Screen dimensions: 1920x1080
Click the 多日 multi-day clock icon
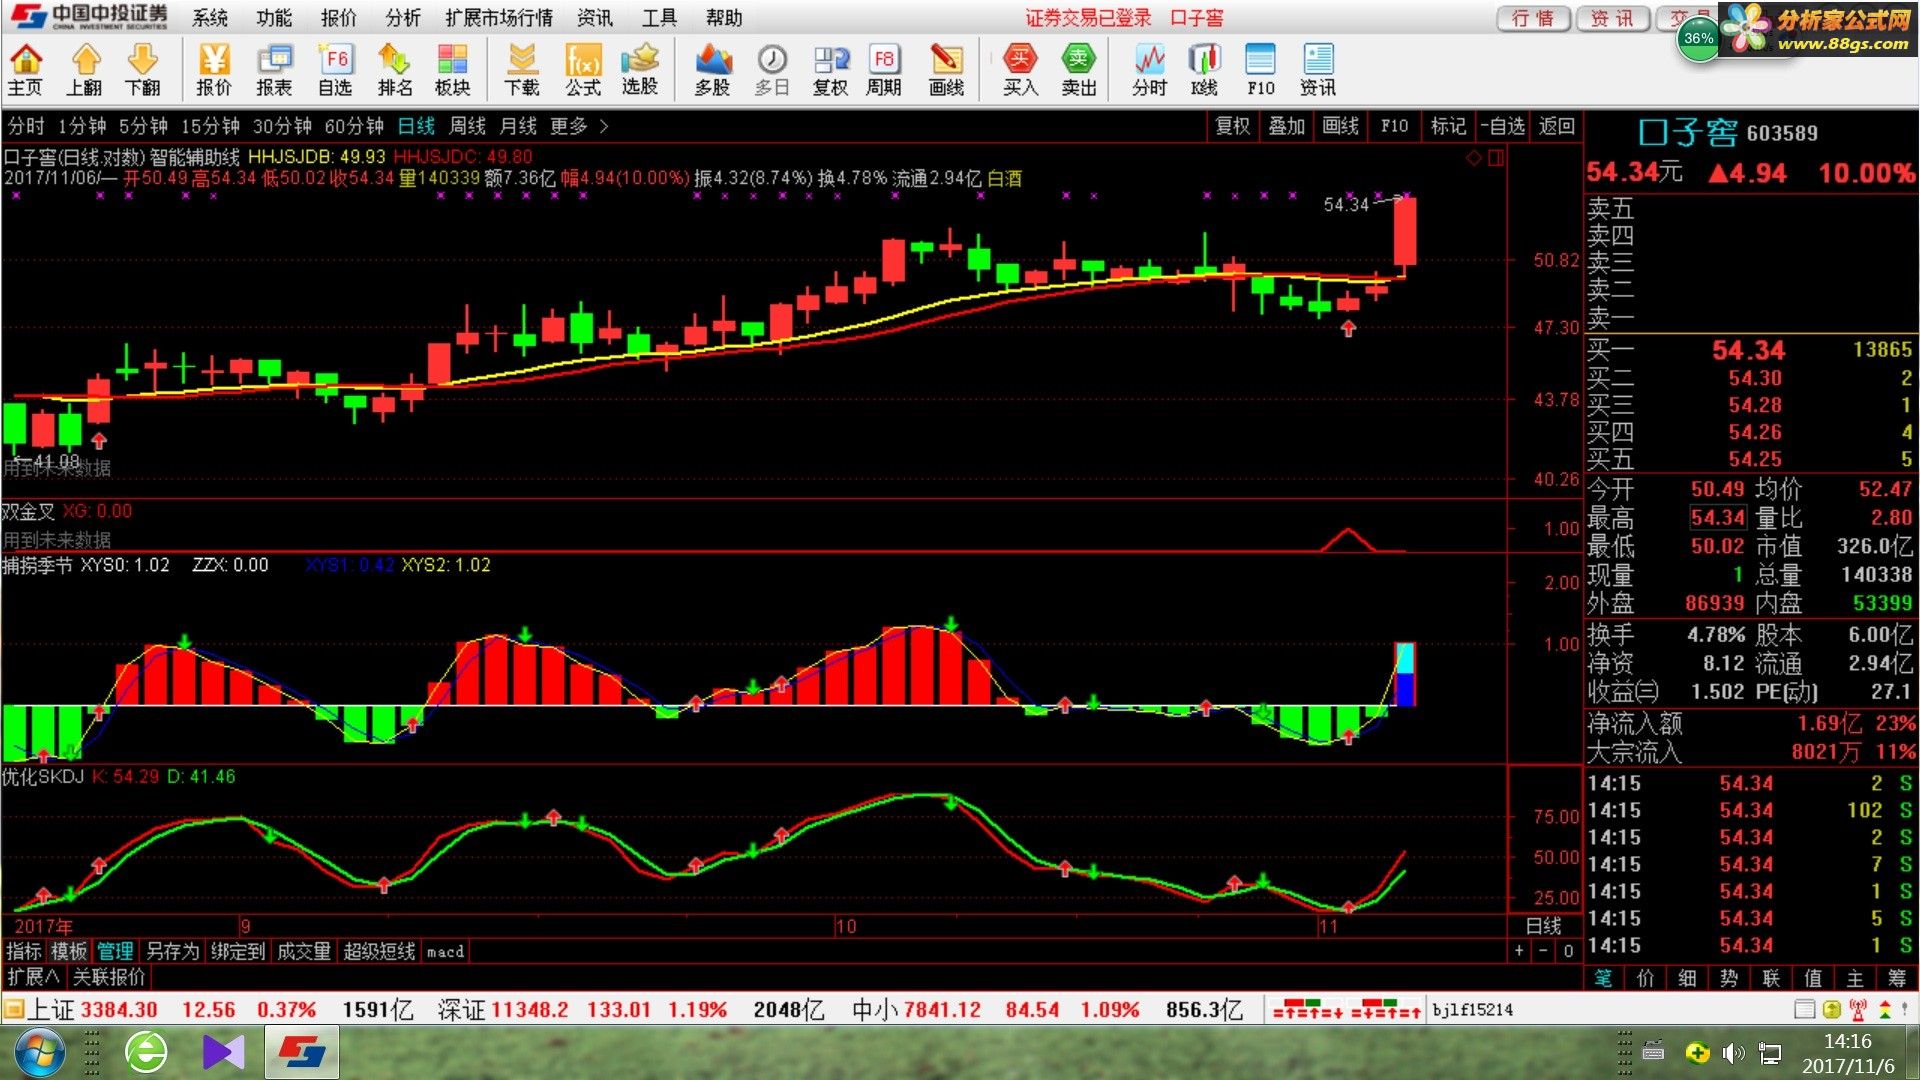click(772, 70)
